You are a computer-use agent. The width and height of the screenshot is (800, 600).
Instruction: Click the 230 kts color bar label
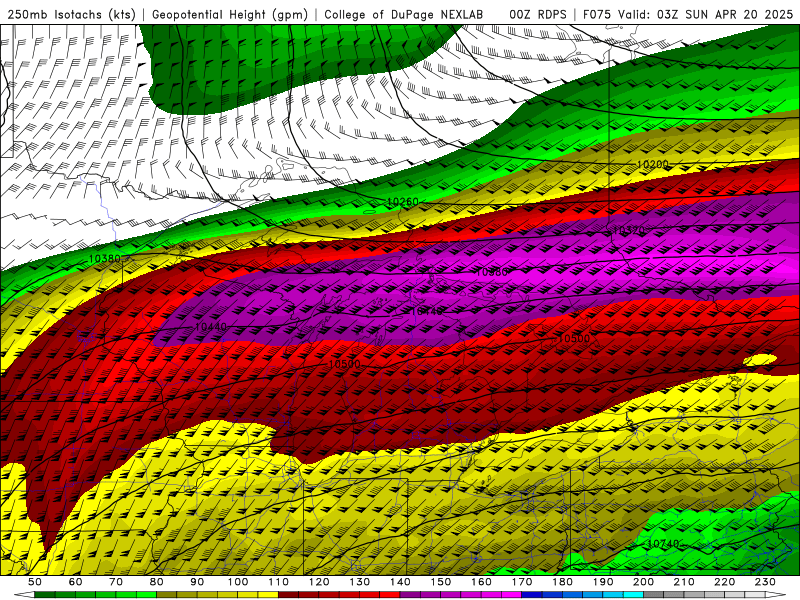coord(765,582)
